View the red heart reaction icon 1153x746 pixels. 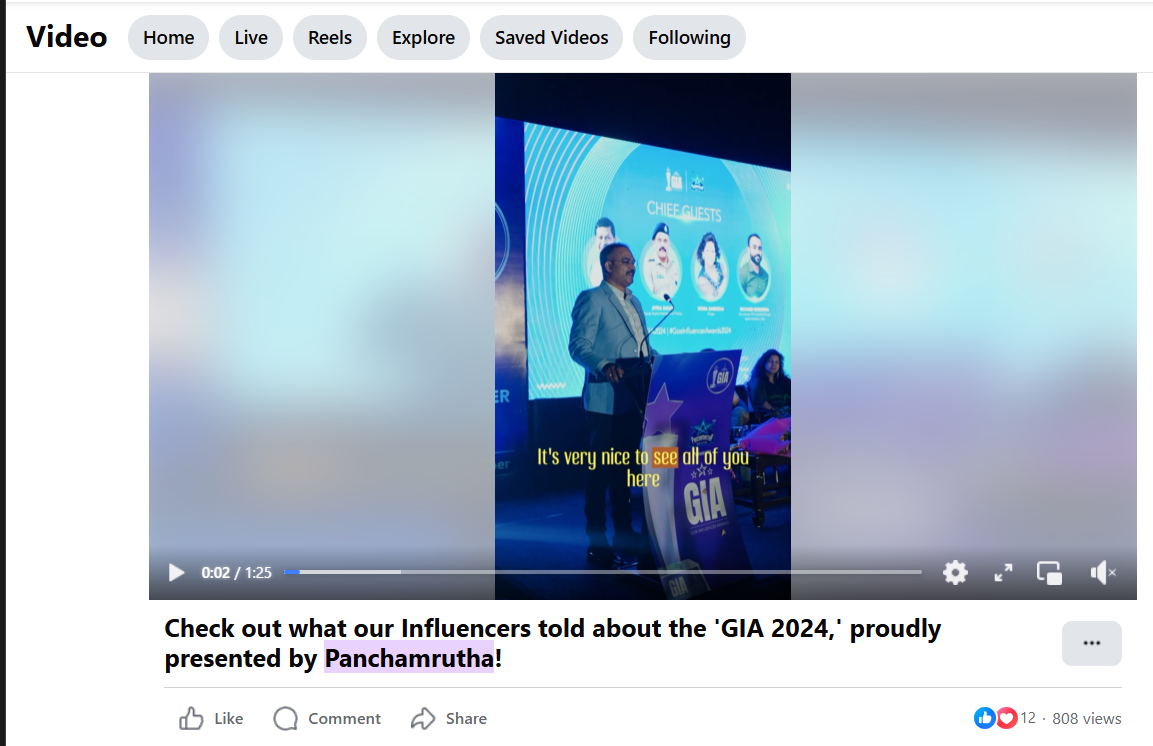[x=1007, y=718]
